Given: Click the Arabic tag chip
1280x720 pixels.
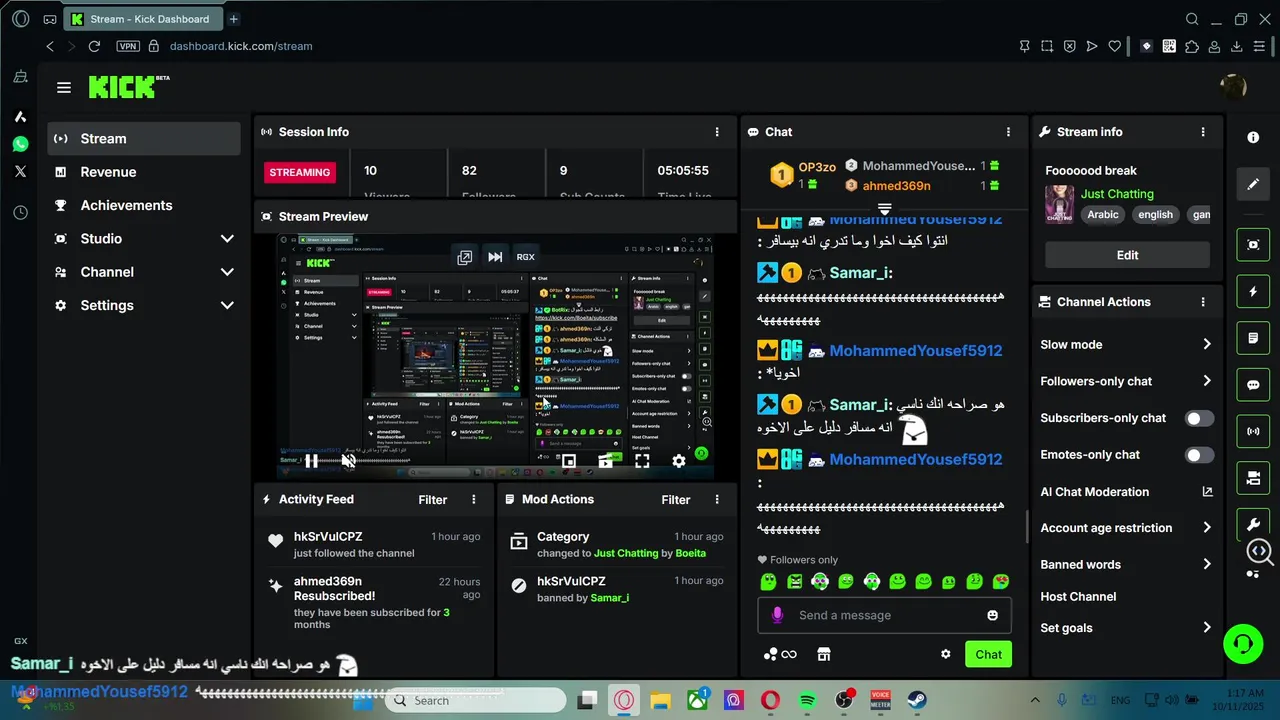Looking at the screenshot, I should point(1103,214).
